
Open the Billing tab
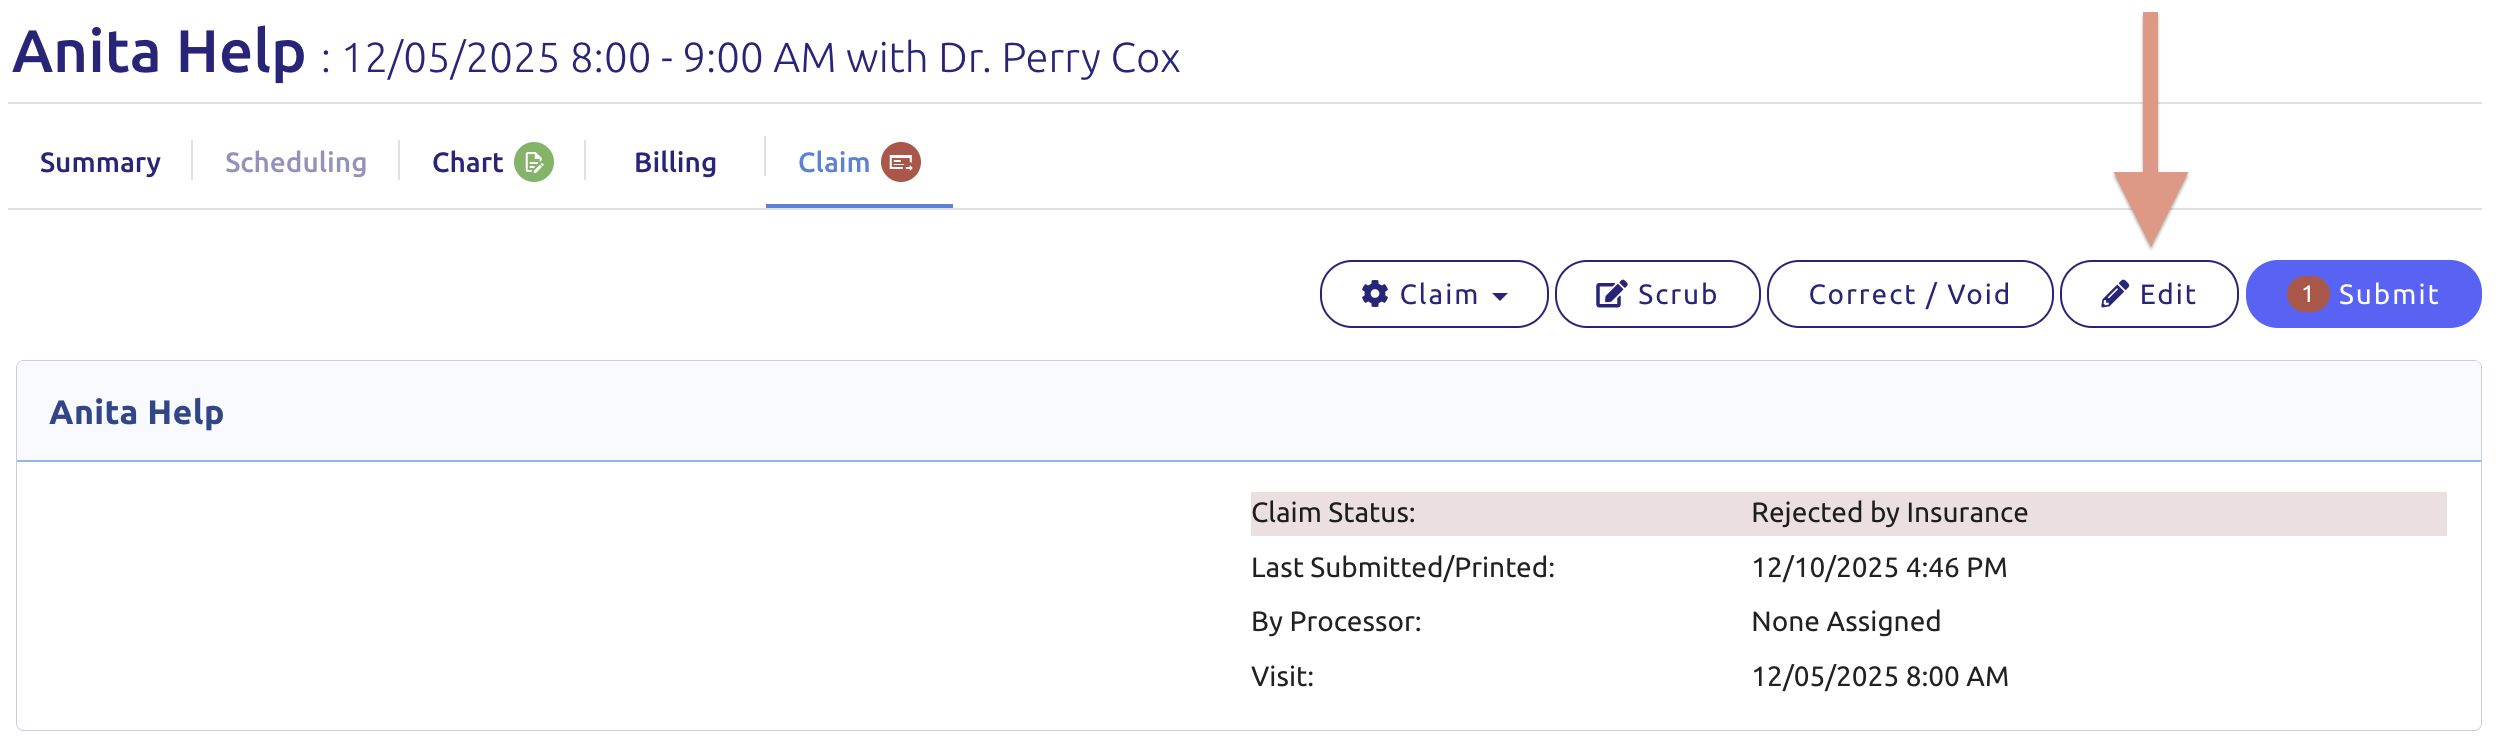point(675,162)
